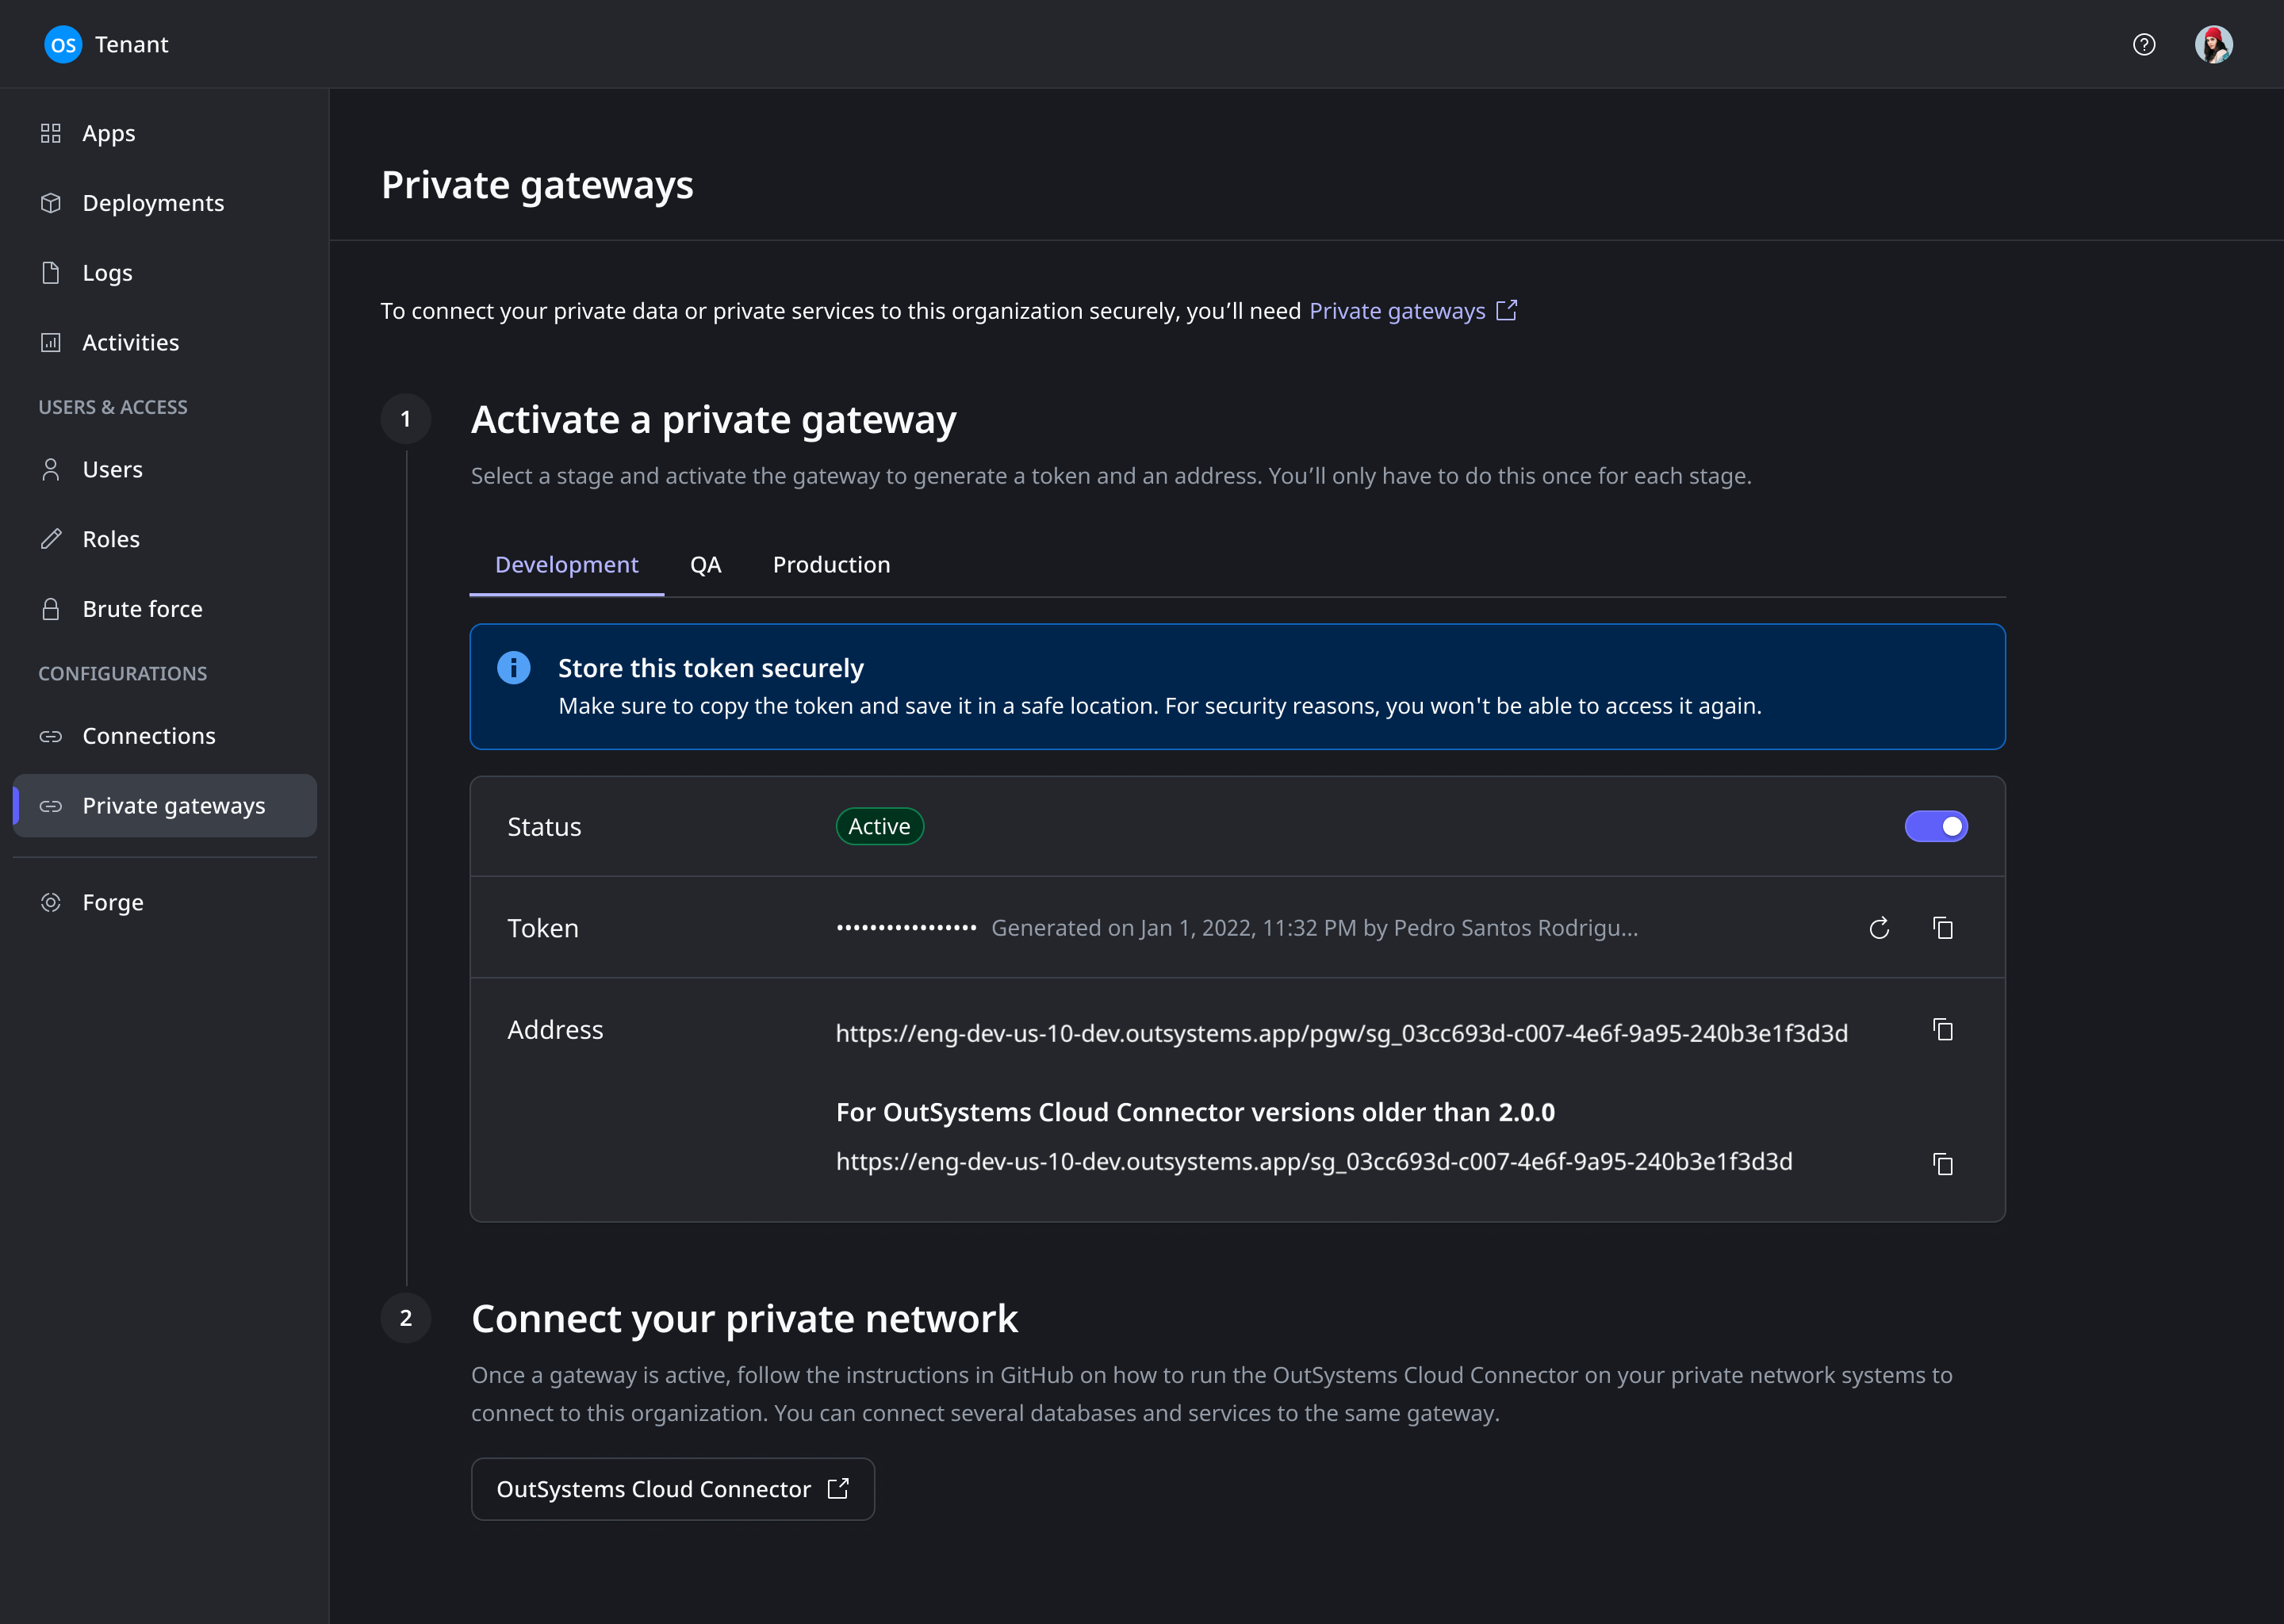Copy the token to clipboard
This screenshot has width=2284, height=1624.
point(1943,928)
